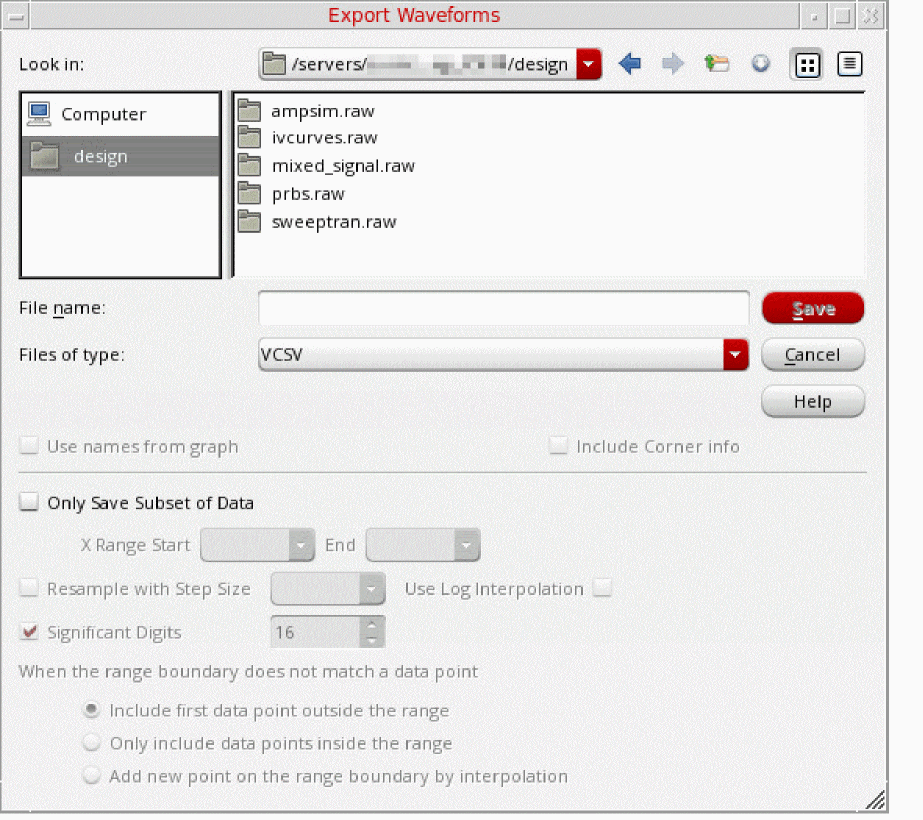
Task: Select Only include data points inside range
Action: [91, 743]
